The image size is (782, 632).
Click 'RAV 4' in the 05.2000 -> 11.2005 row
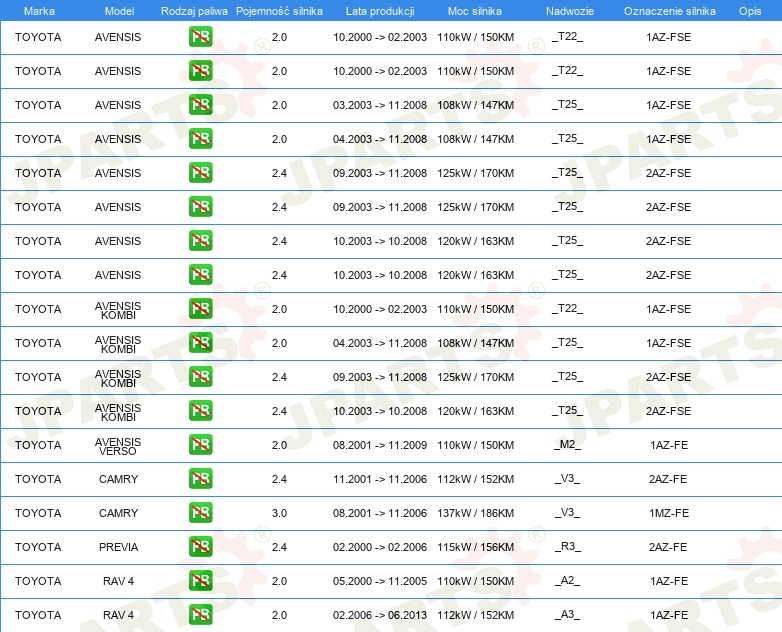(x=118, y=581)
